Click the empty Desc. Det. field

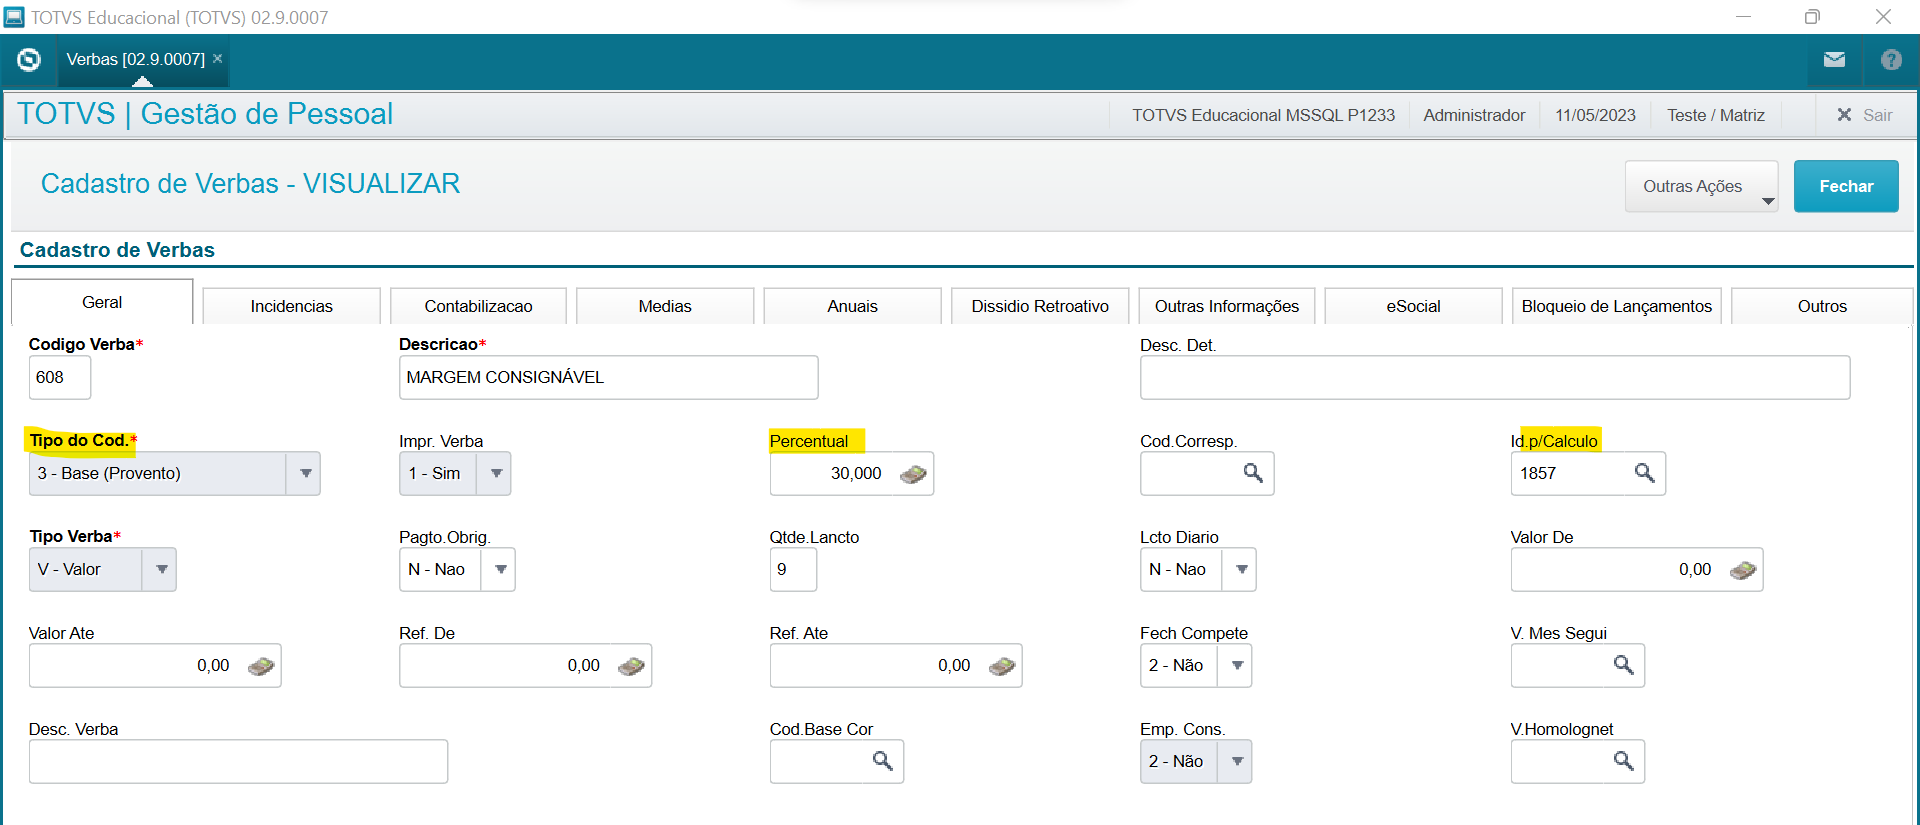(x=1495, y=378)
